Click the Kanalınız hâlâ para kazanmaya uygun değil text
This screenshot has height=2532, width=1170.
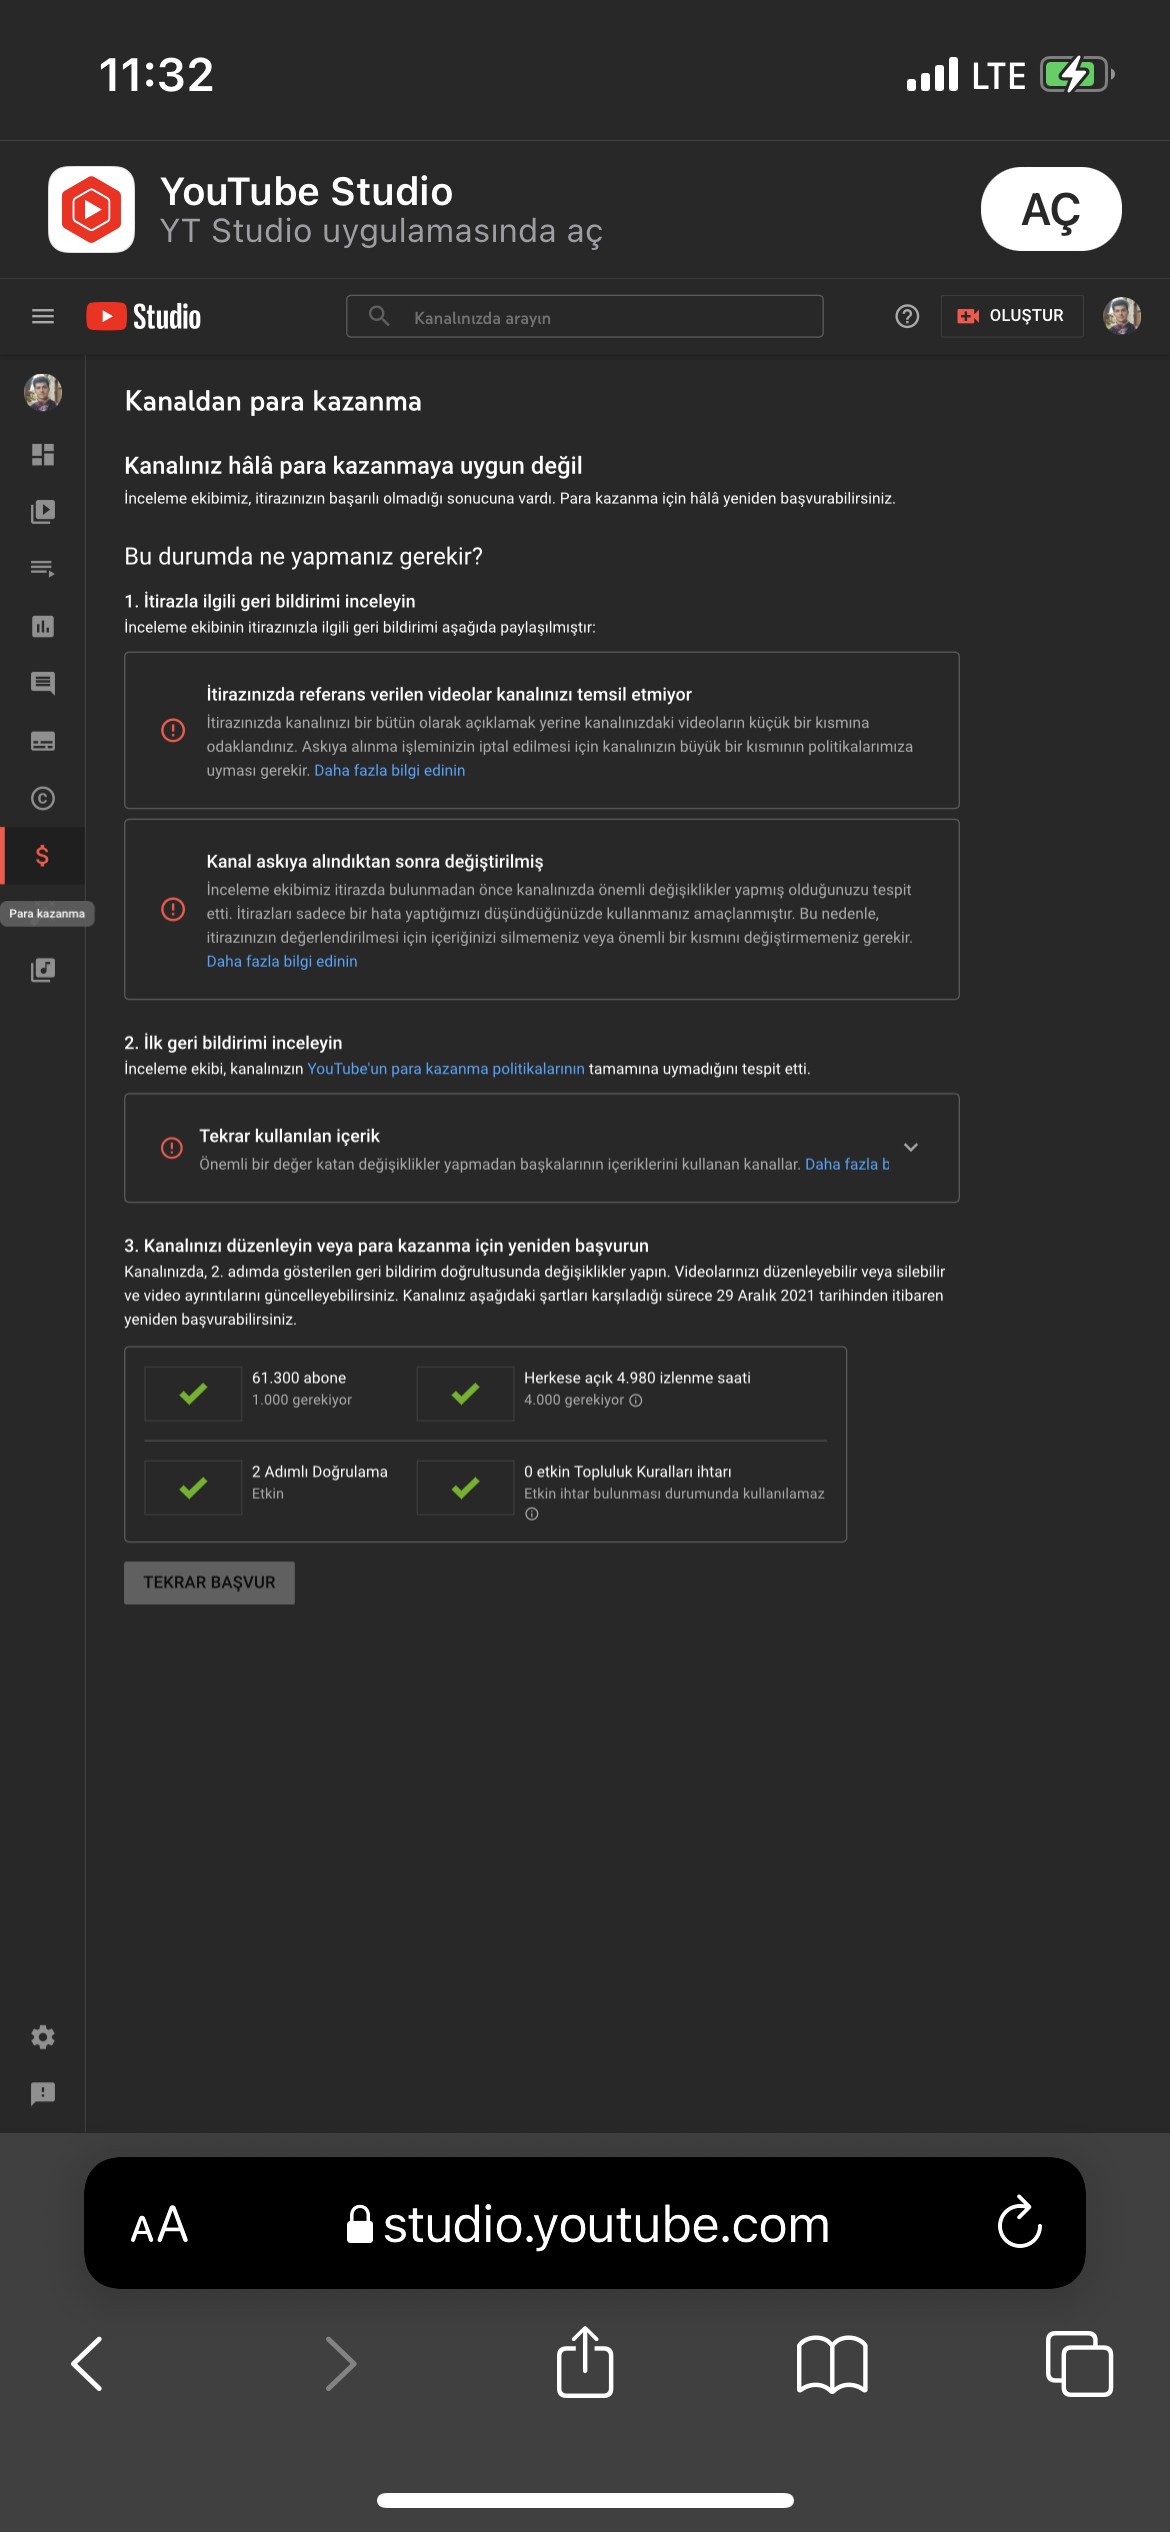353,465
